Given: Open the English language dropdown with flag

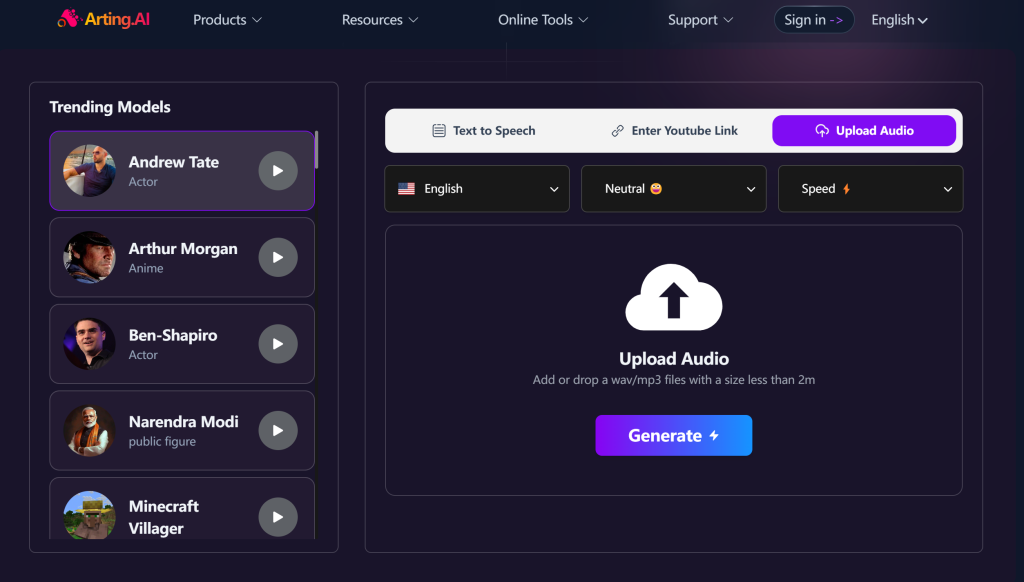Looking at the screenshot, I should [x=477, y=189].
